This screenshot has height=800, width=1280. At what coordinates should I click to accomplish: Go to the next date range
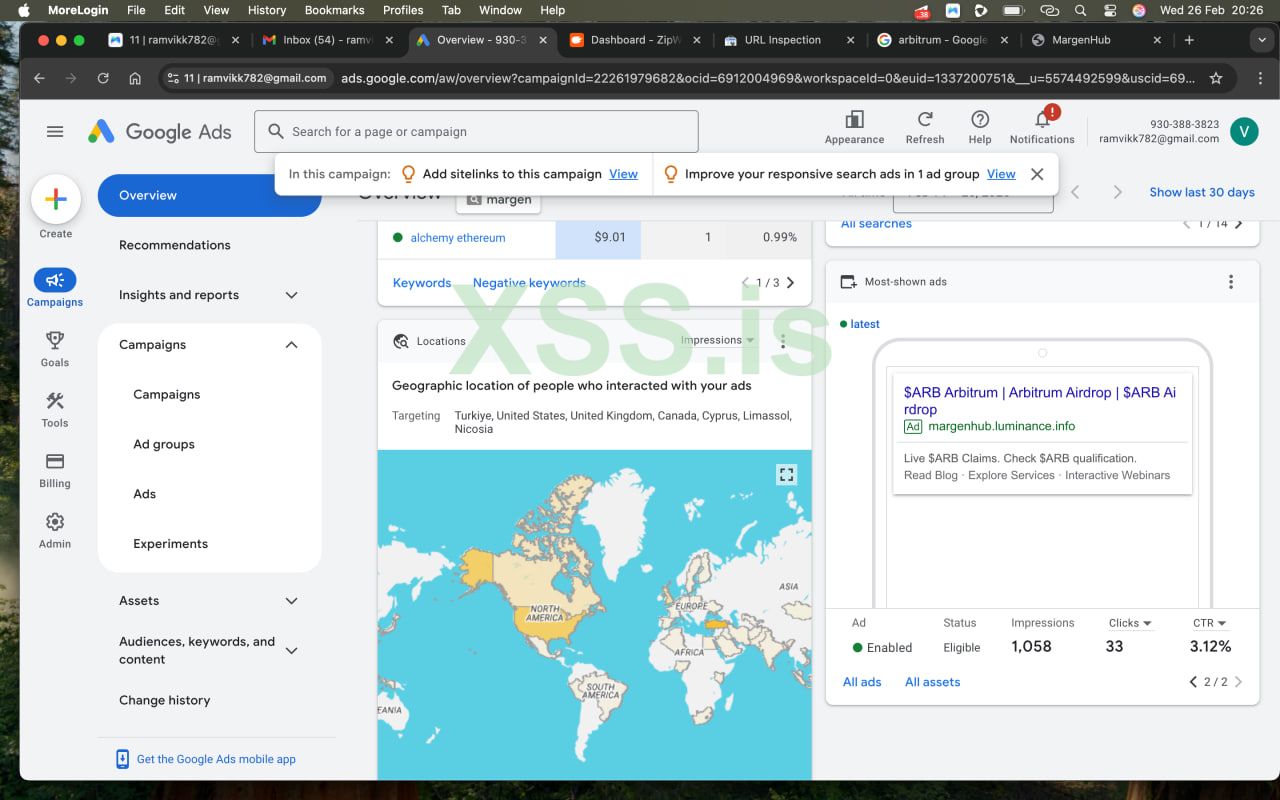click(x=1117, y=192)
